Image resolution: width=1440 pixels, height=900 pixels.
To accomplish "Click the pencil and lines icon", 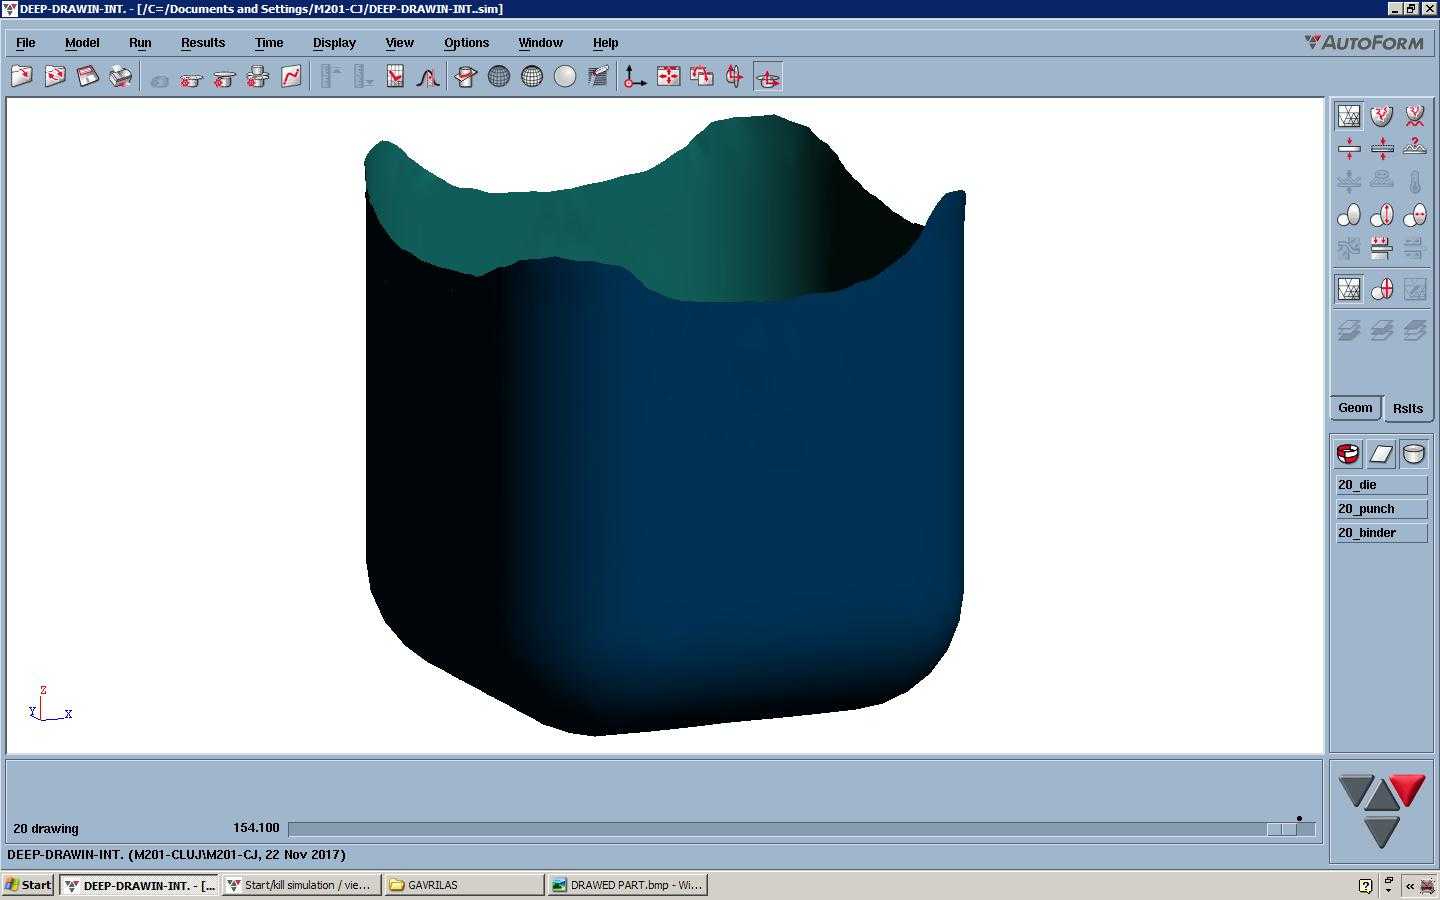I will click(x=598, y=77).
